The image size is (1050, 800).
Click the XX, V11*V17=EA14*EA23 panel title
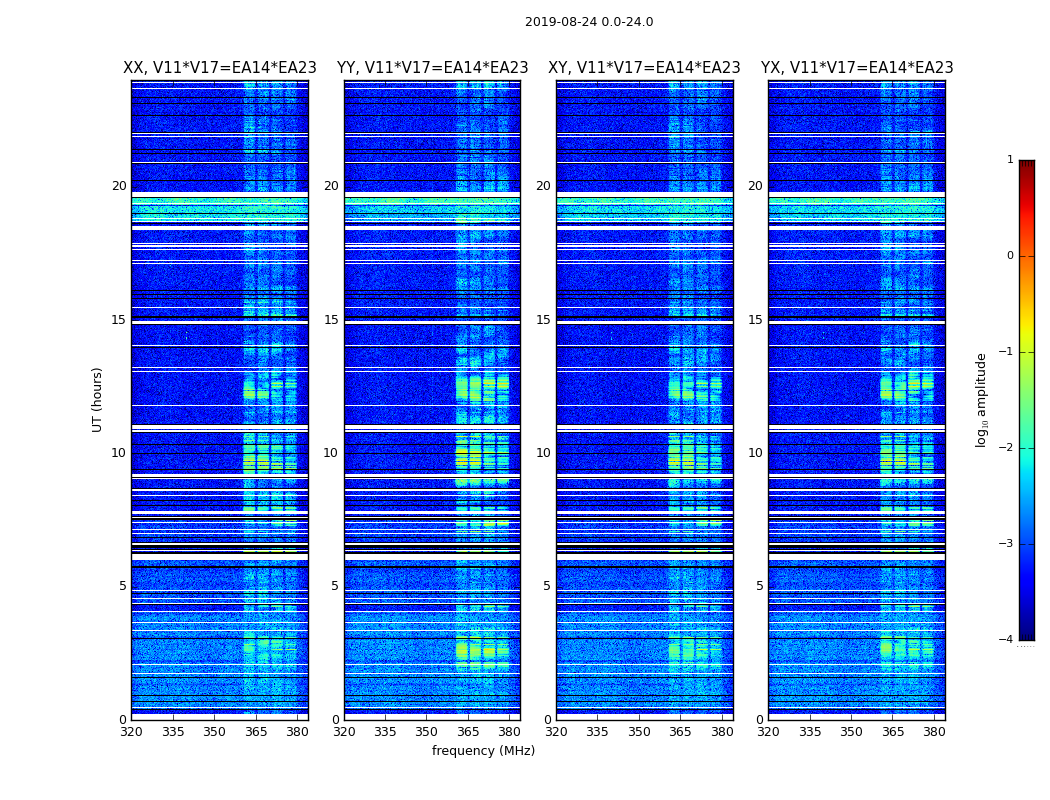[x=220, y=68]
